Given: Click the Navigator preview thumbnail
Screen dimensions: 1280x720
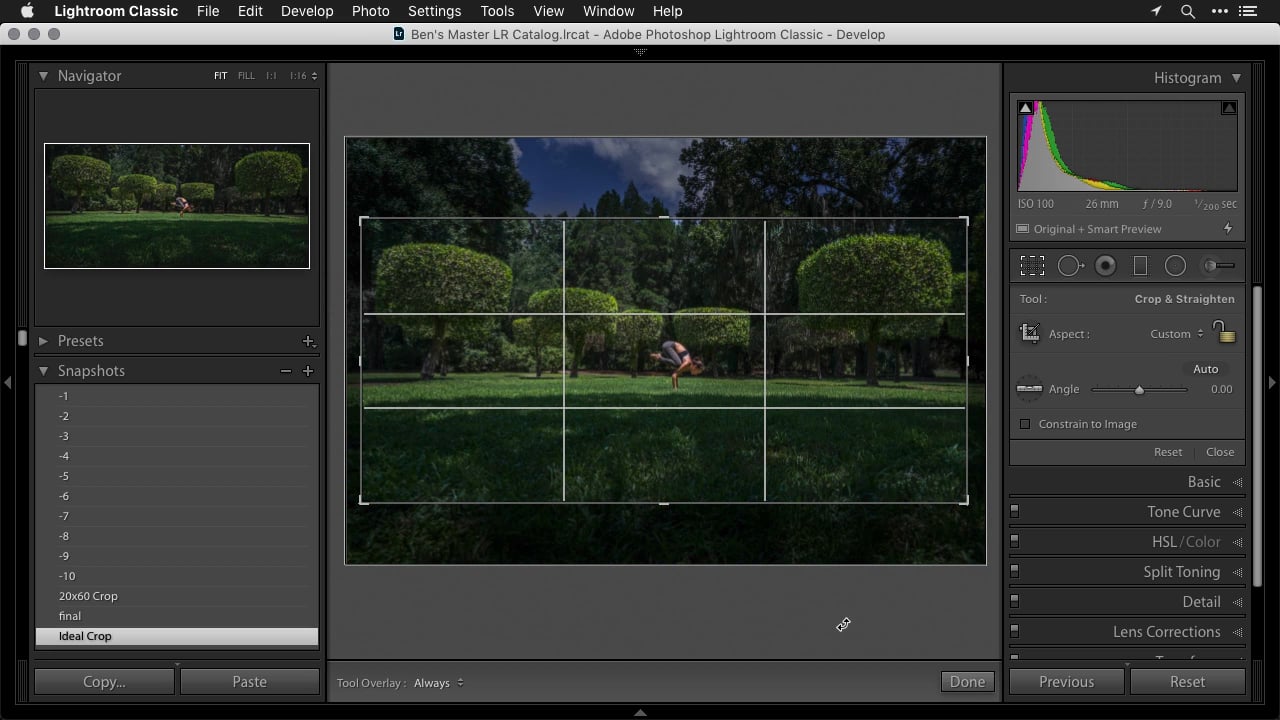Looking at the screenshot, I should pos(177,206).
